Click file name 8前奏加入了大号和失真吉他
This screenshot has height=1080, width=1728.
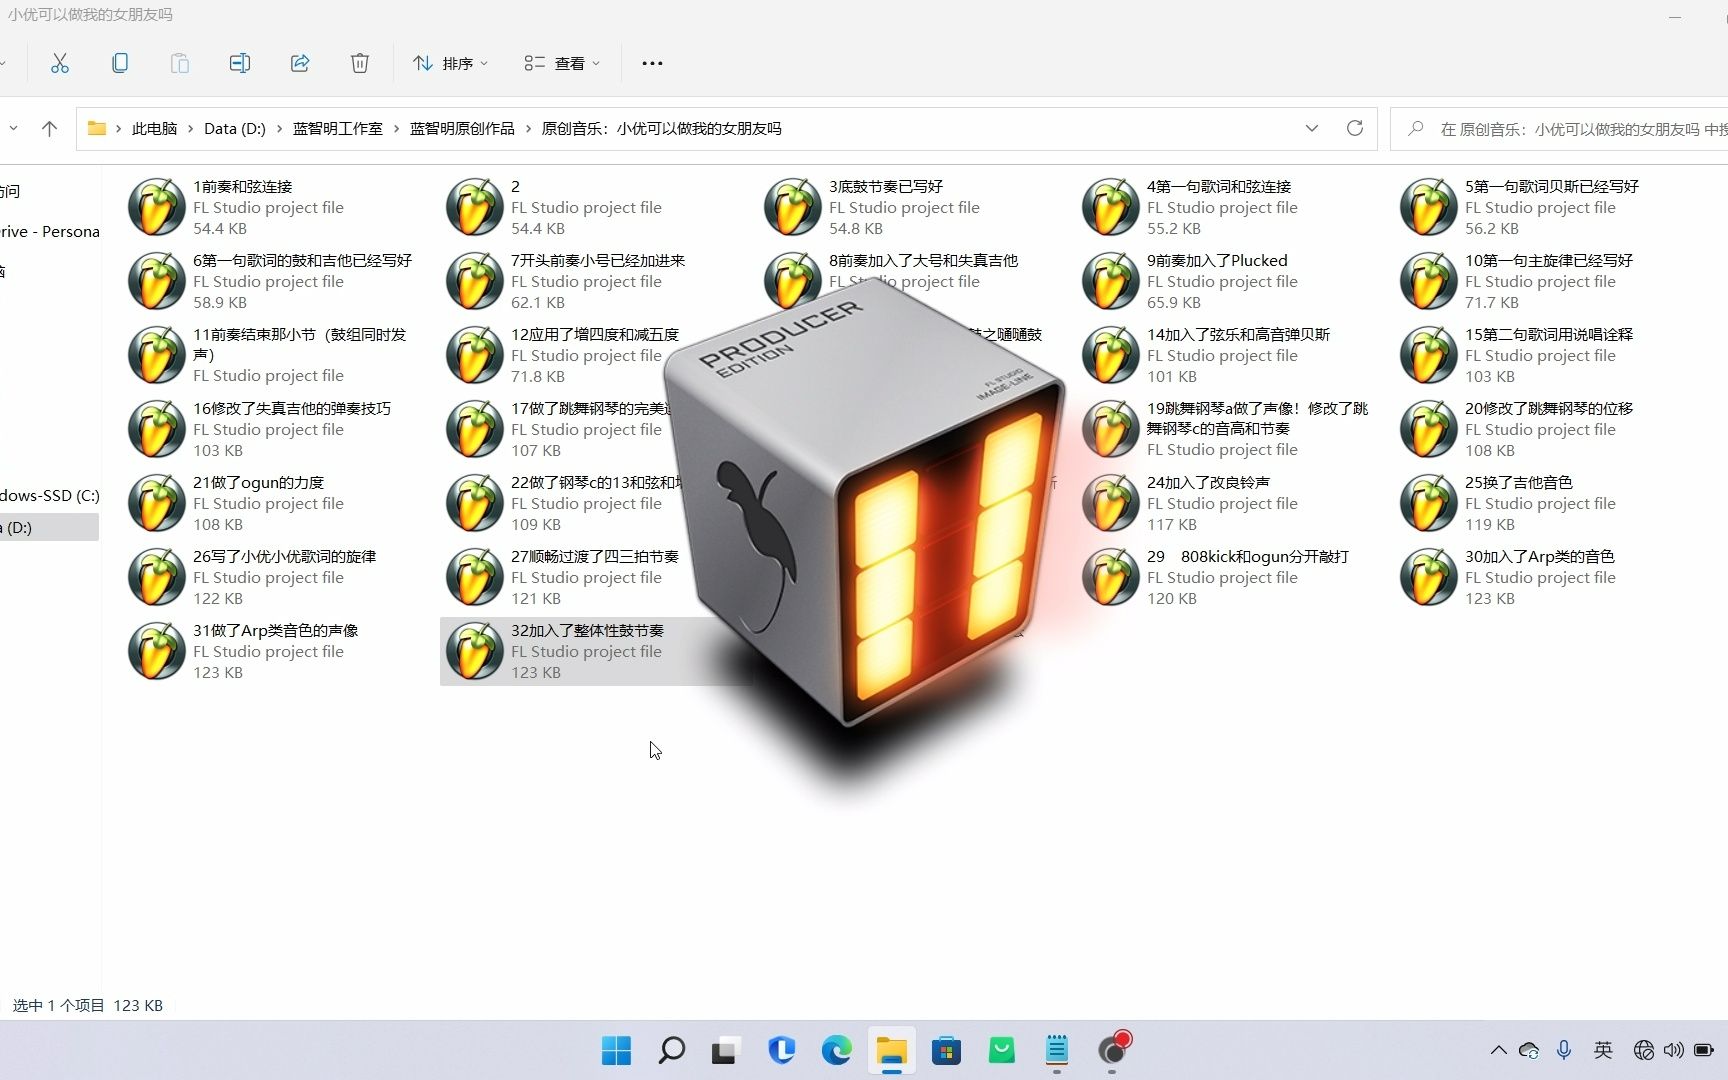tap(923, 260)
